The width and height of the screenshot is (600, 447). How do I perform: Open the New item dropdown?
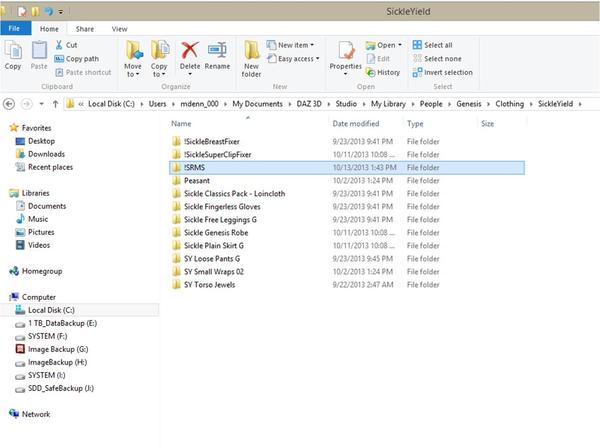click(290, 45)
